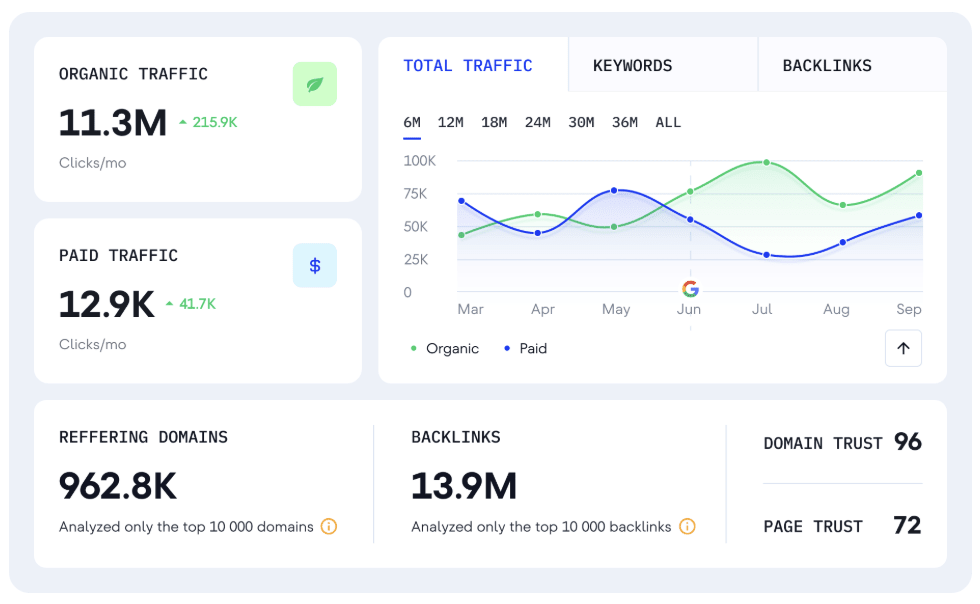Click the PAID TRAFFIC card heading
This screenshot has width=980, height=604.
tap(118, 256)
